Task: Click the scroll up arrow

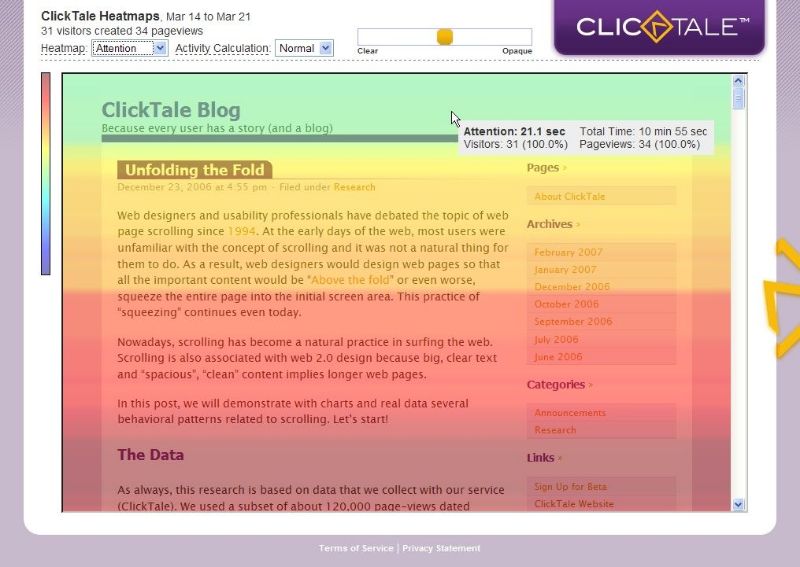Action: 739,81
